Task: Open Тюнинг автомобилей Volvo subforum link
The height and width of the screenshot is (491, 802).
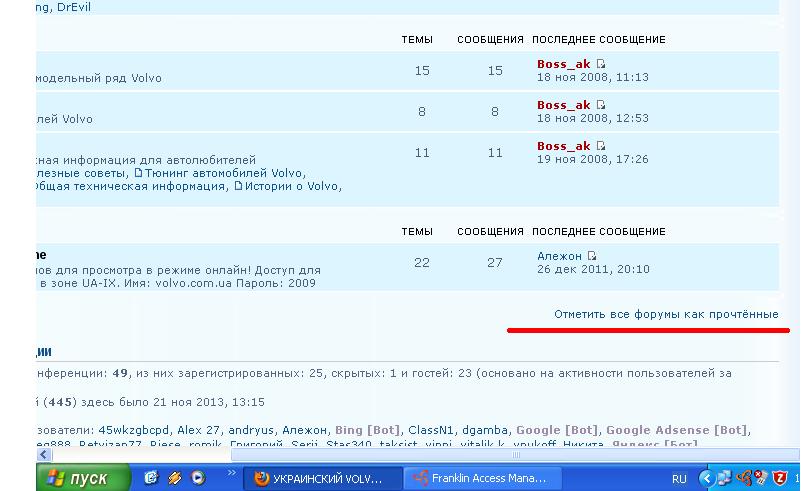Action: pyautogui.click(x=209, y=172)
